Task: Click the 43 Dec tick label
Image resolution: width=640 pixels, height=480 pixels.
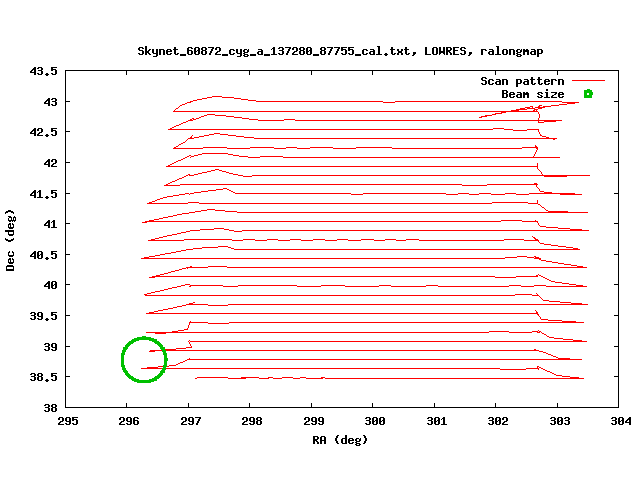Action: click(x=51, y=102)
